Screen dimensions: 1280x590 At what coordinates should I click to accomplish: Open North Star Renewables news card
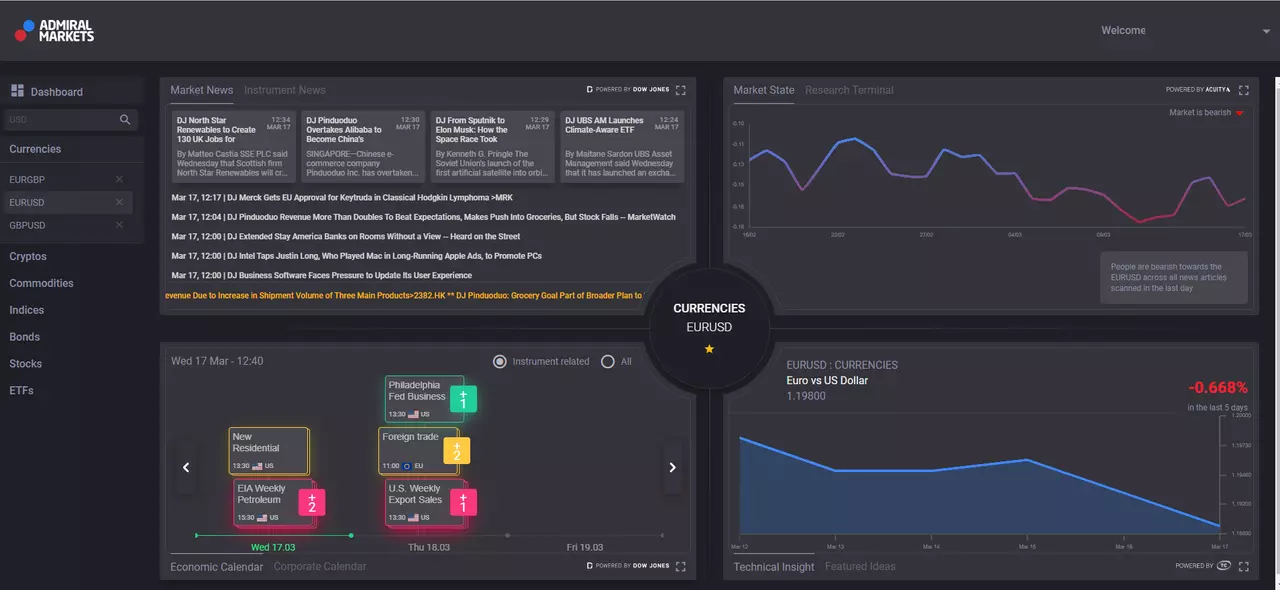point(233,147)
